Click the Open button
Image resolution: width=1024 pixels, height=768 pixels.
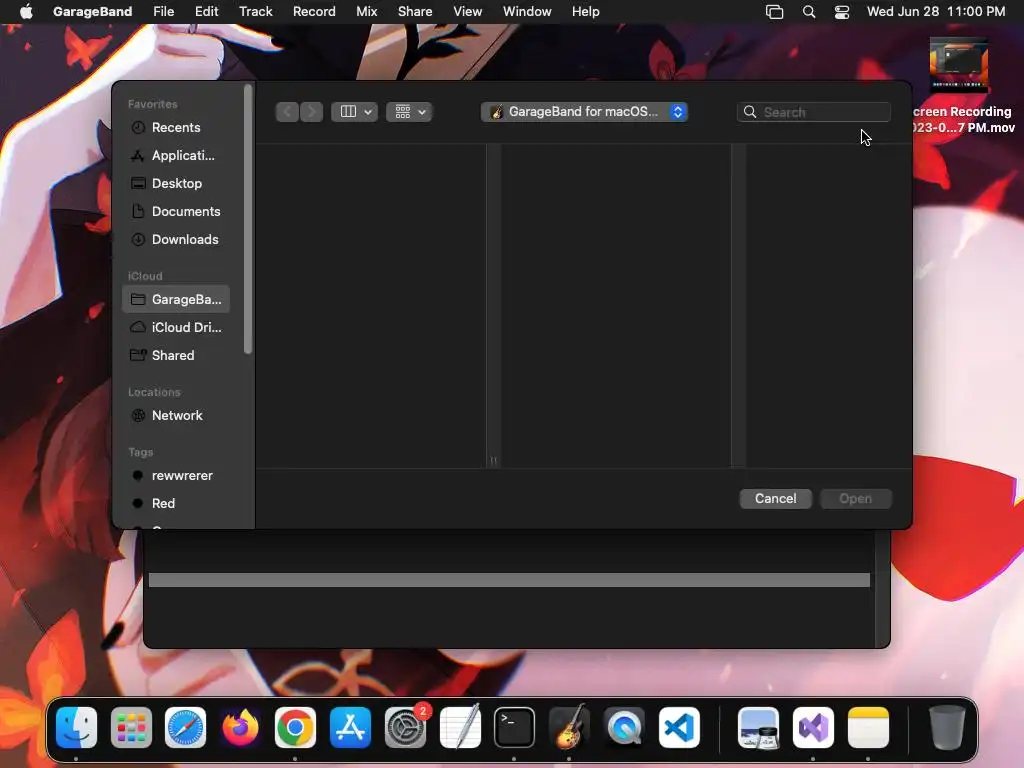coord(856,498)
